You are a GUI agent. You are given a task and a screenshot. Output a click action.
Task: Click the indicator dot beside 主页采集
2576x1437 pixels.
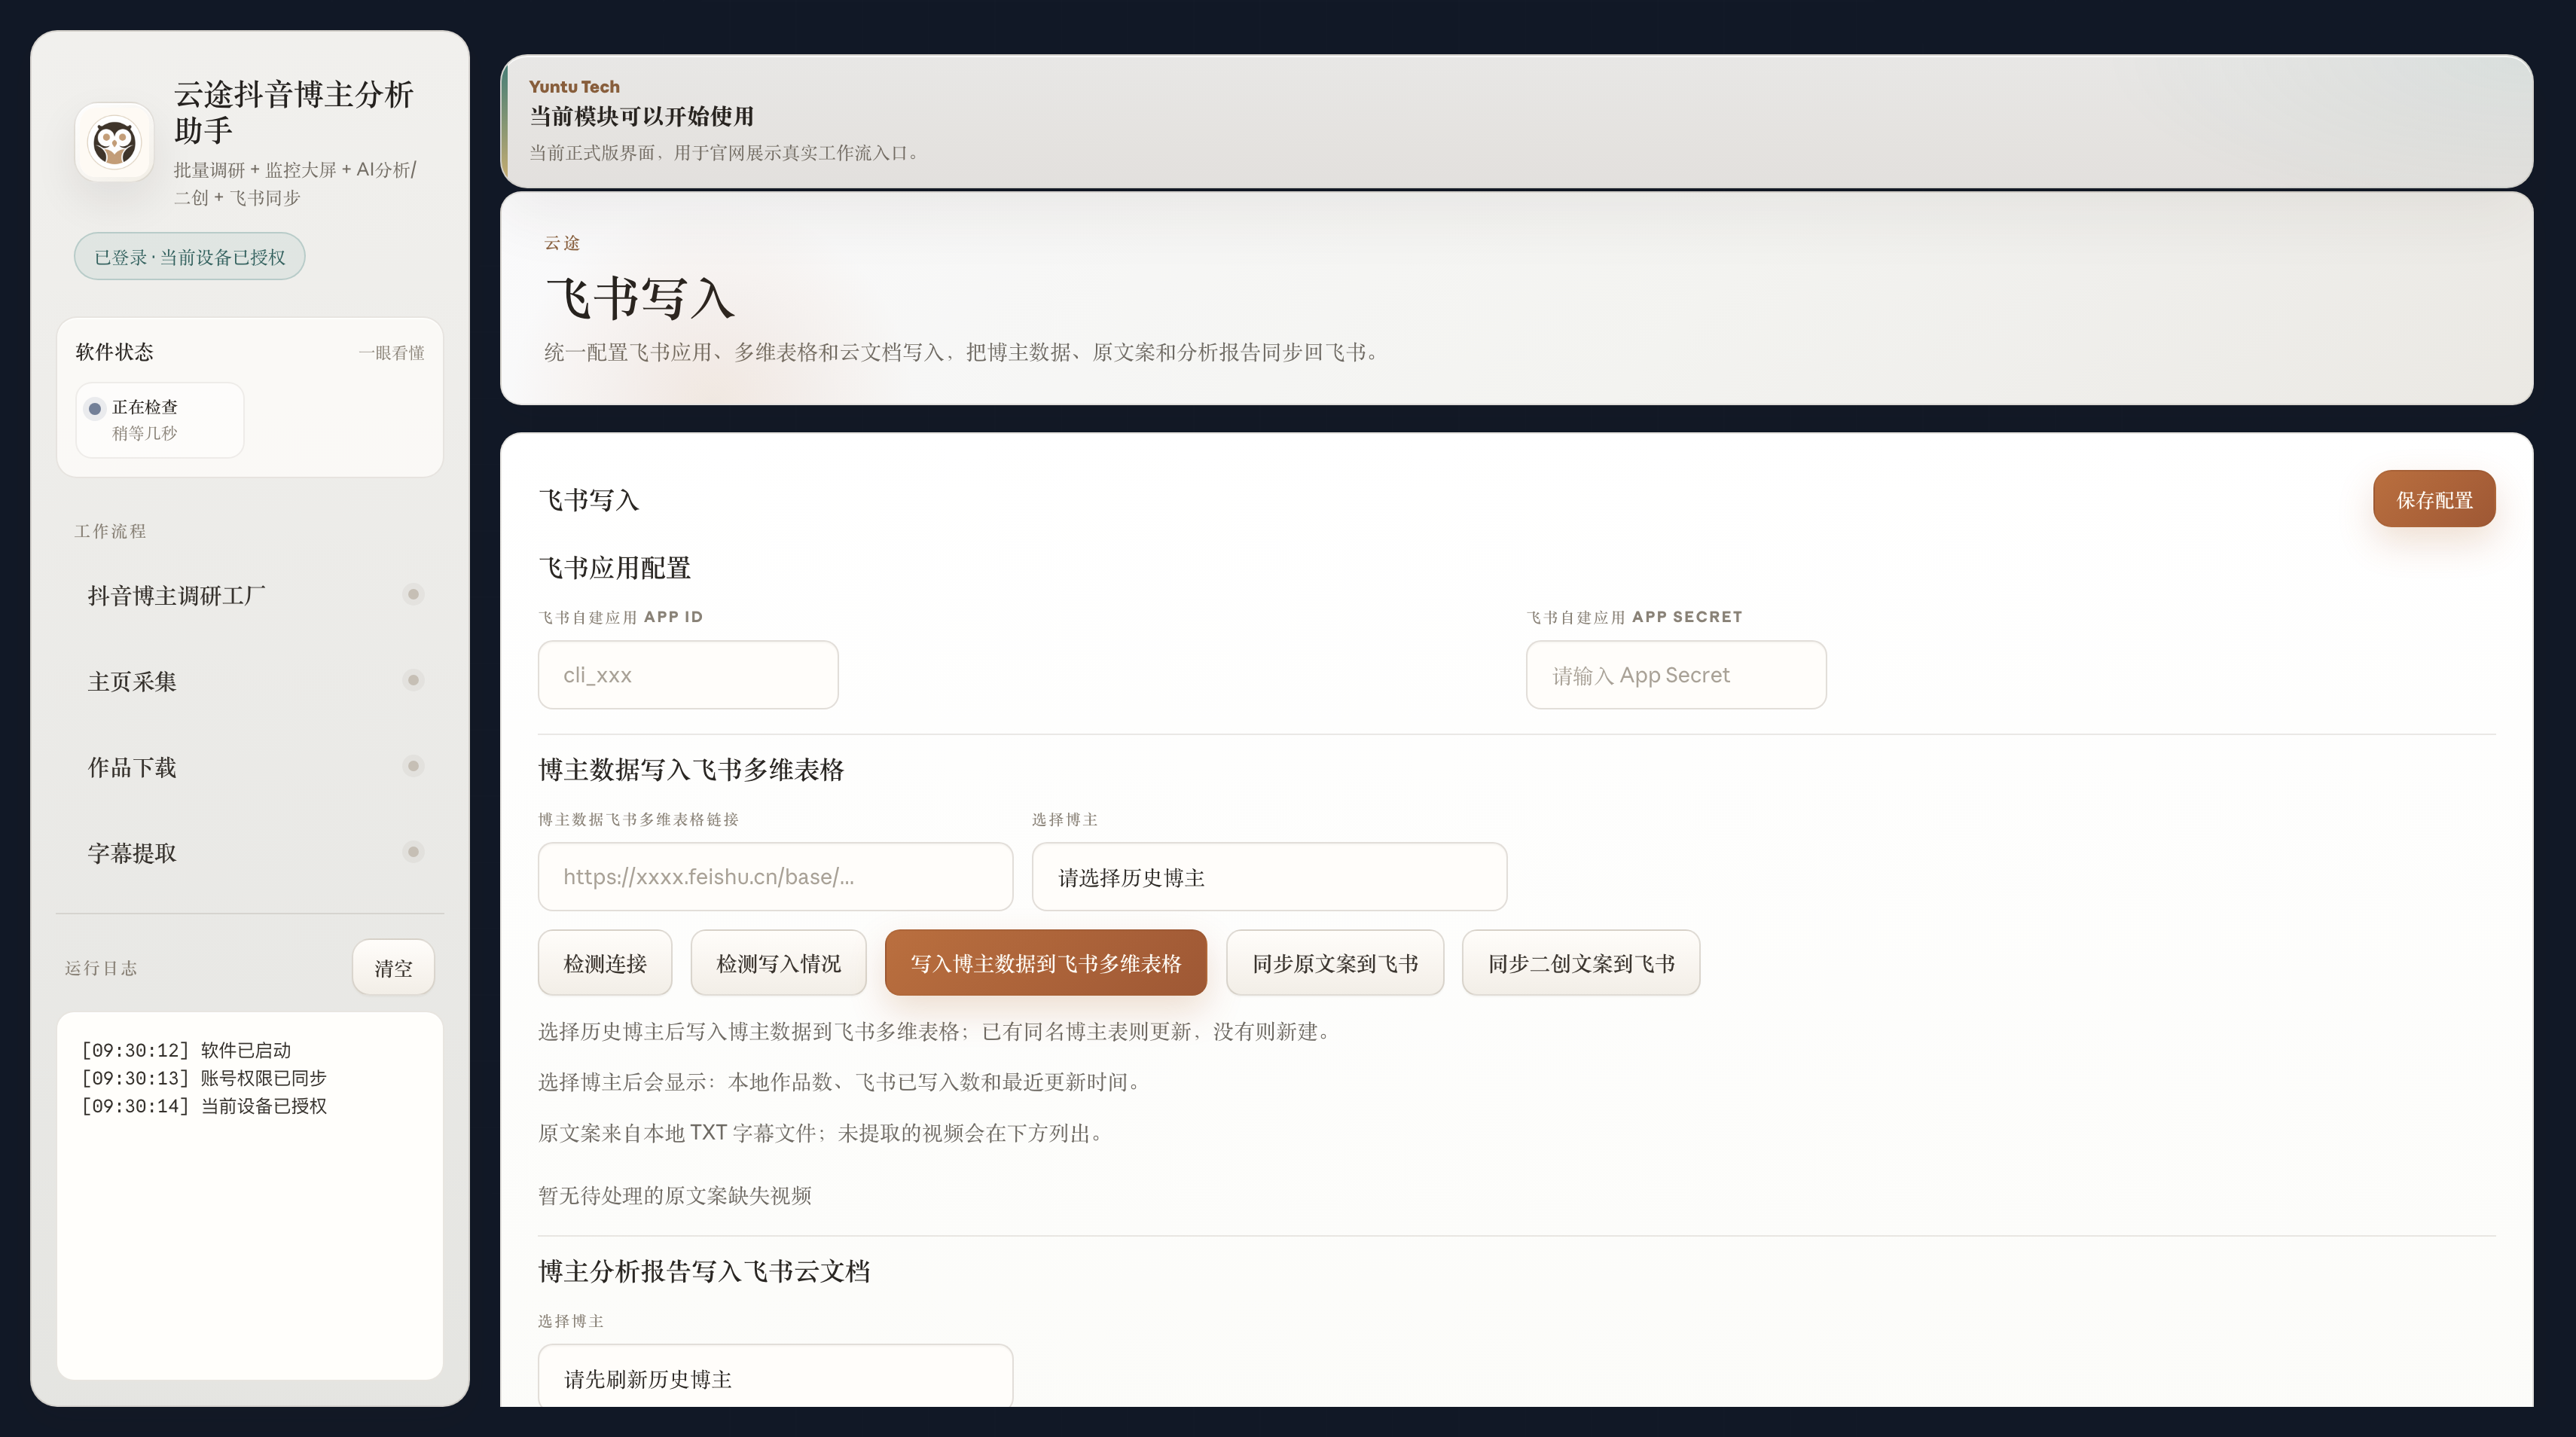(413, 680)
